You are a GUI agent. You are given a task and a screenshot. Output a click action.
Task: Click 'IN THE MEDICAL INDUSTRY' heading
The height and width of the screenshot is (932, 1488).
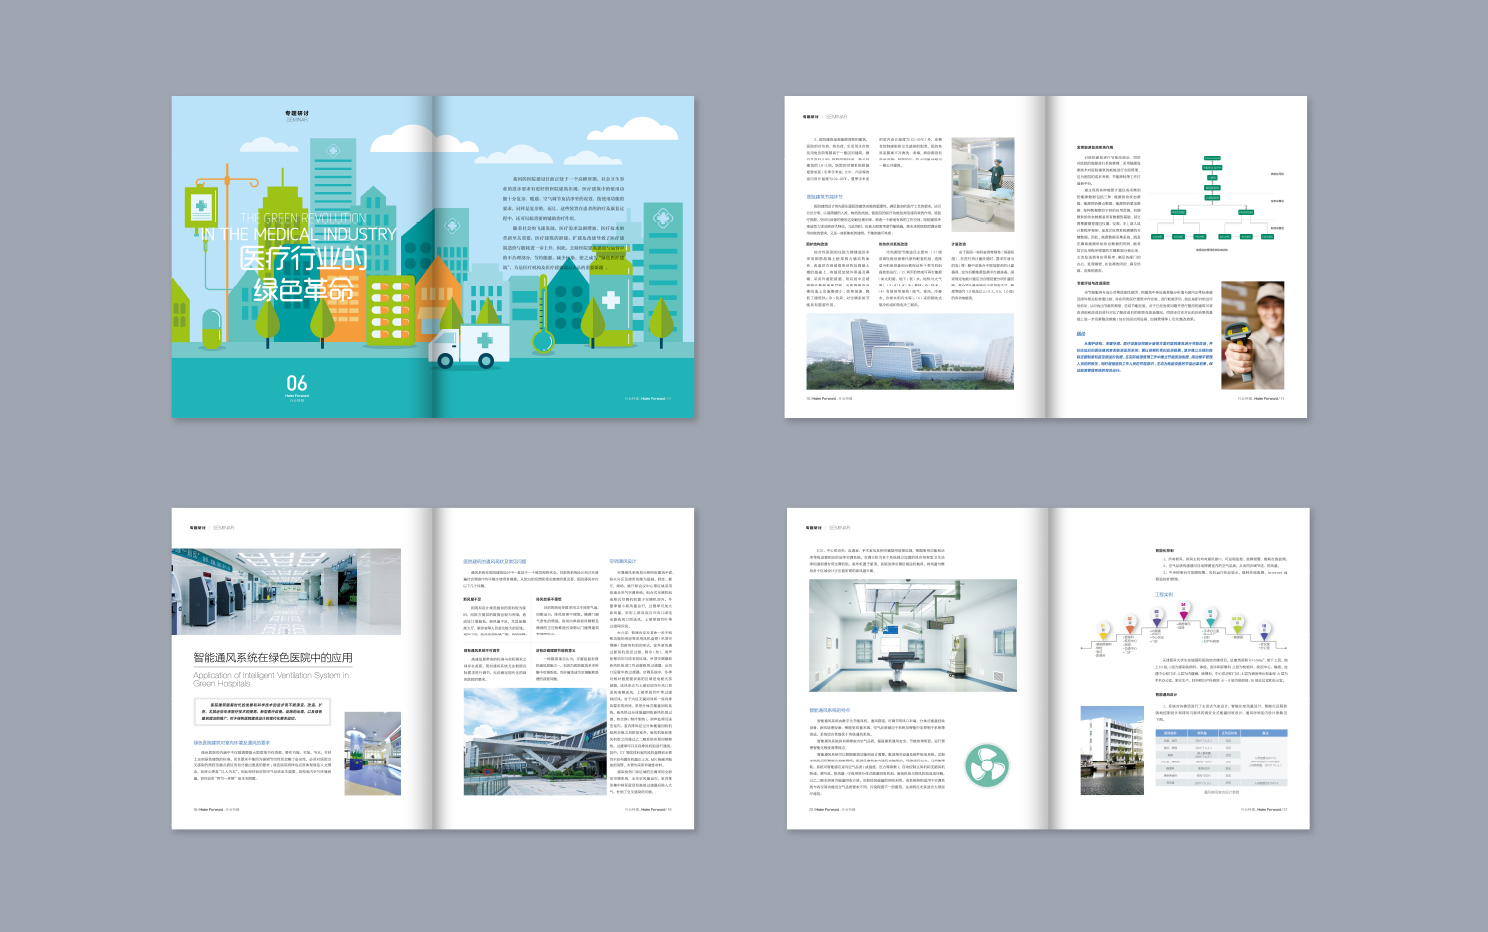pyautogui.click(x=298, y=234)
